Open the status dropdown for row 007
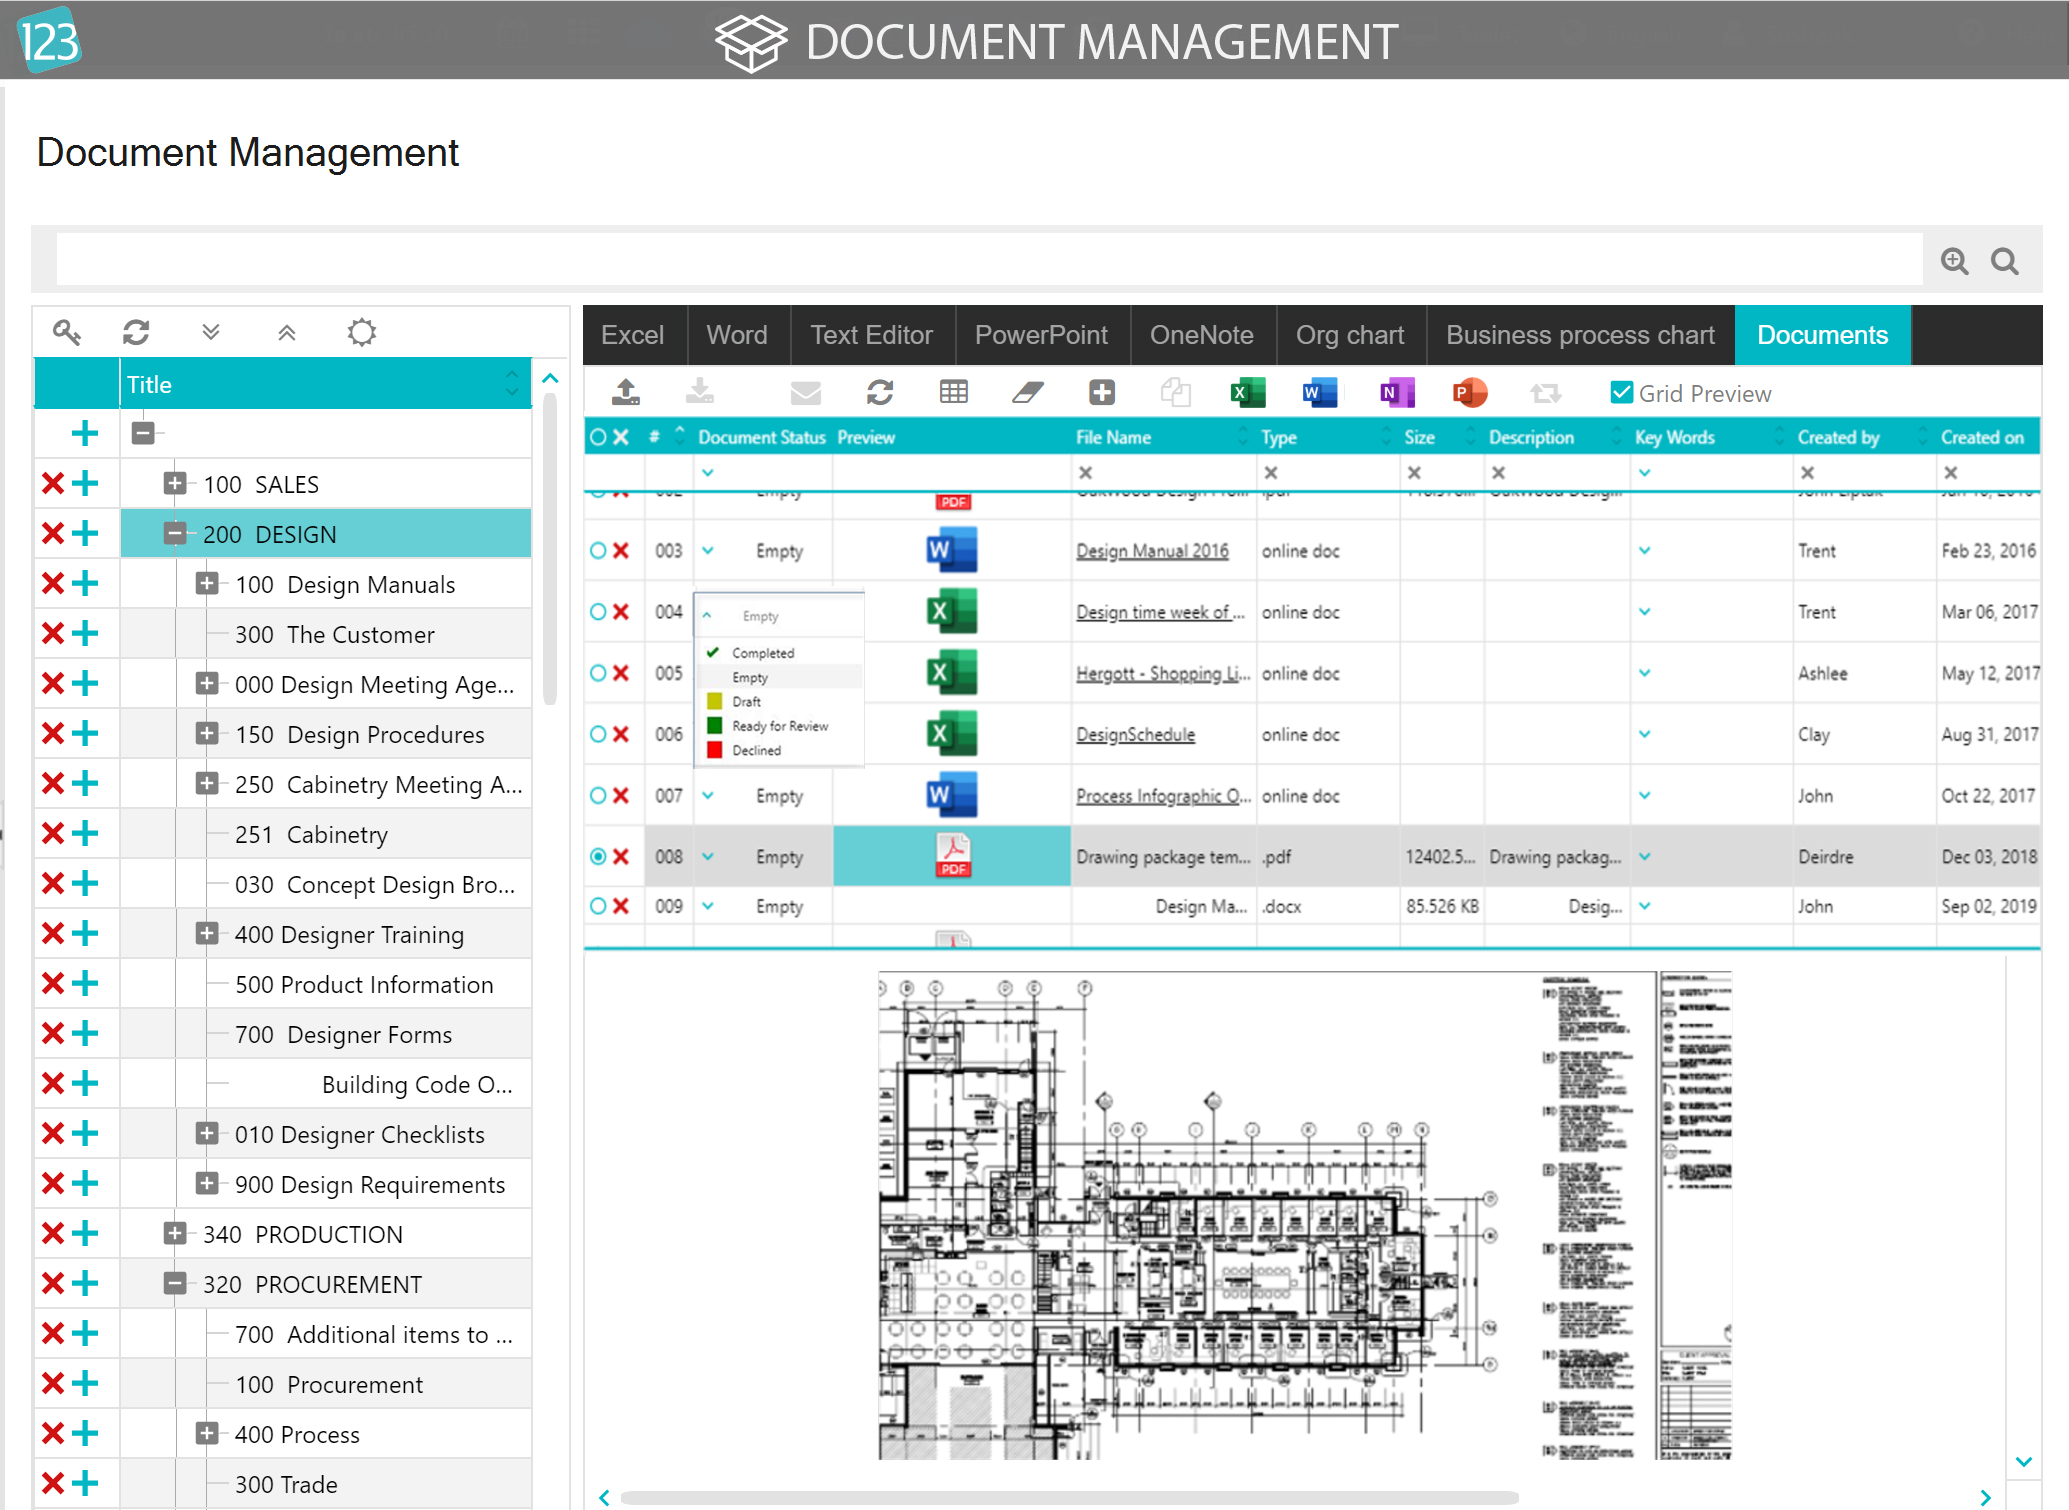 (x=709, y=796)
